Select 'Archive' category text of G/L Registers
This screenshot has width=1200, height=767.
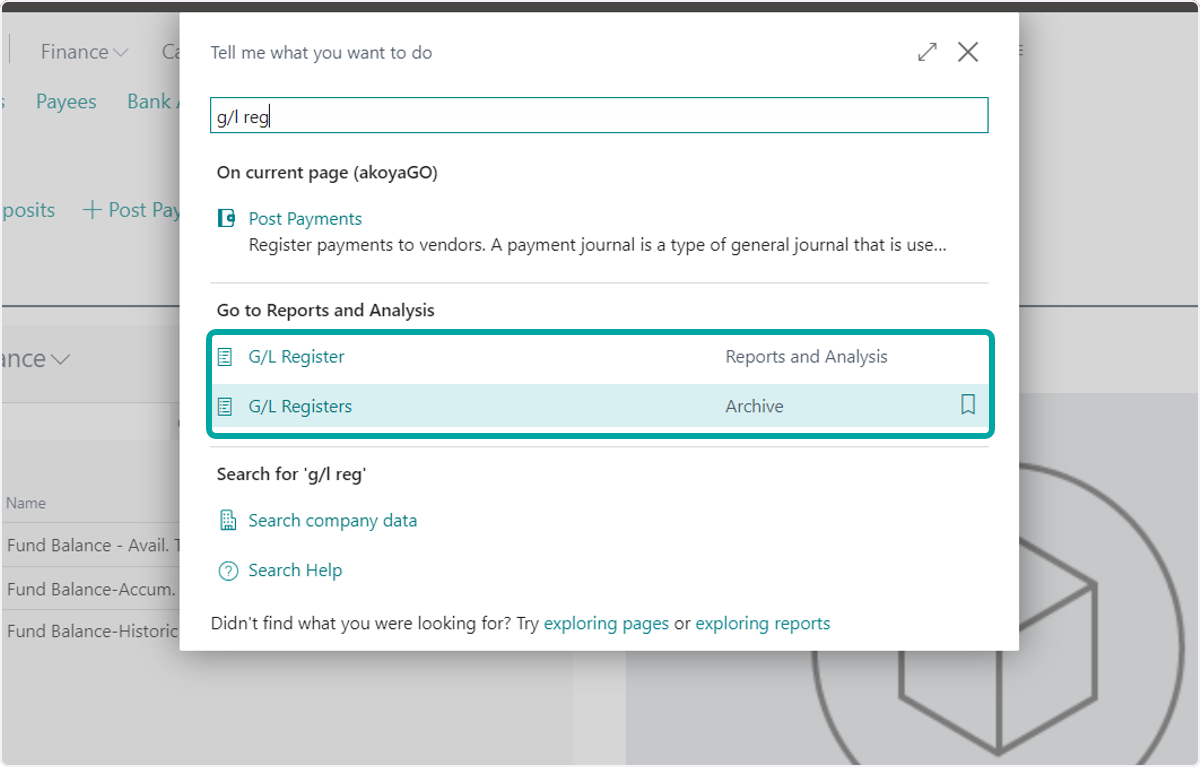click(754, 406)
